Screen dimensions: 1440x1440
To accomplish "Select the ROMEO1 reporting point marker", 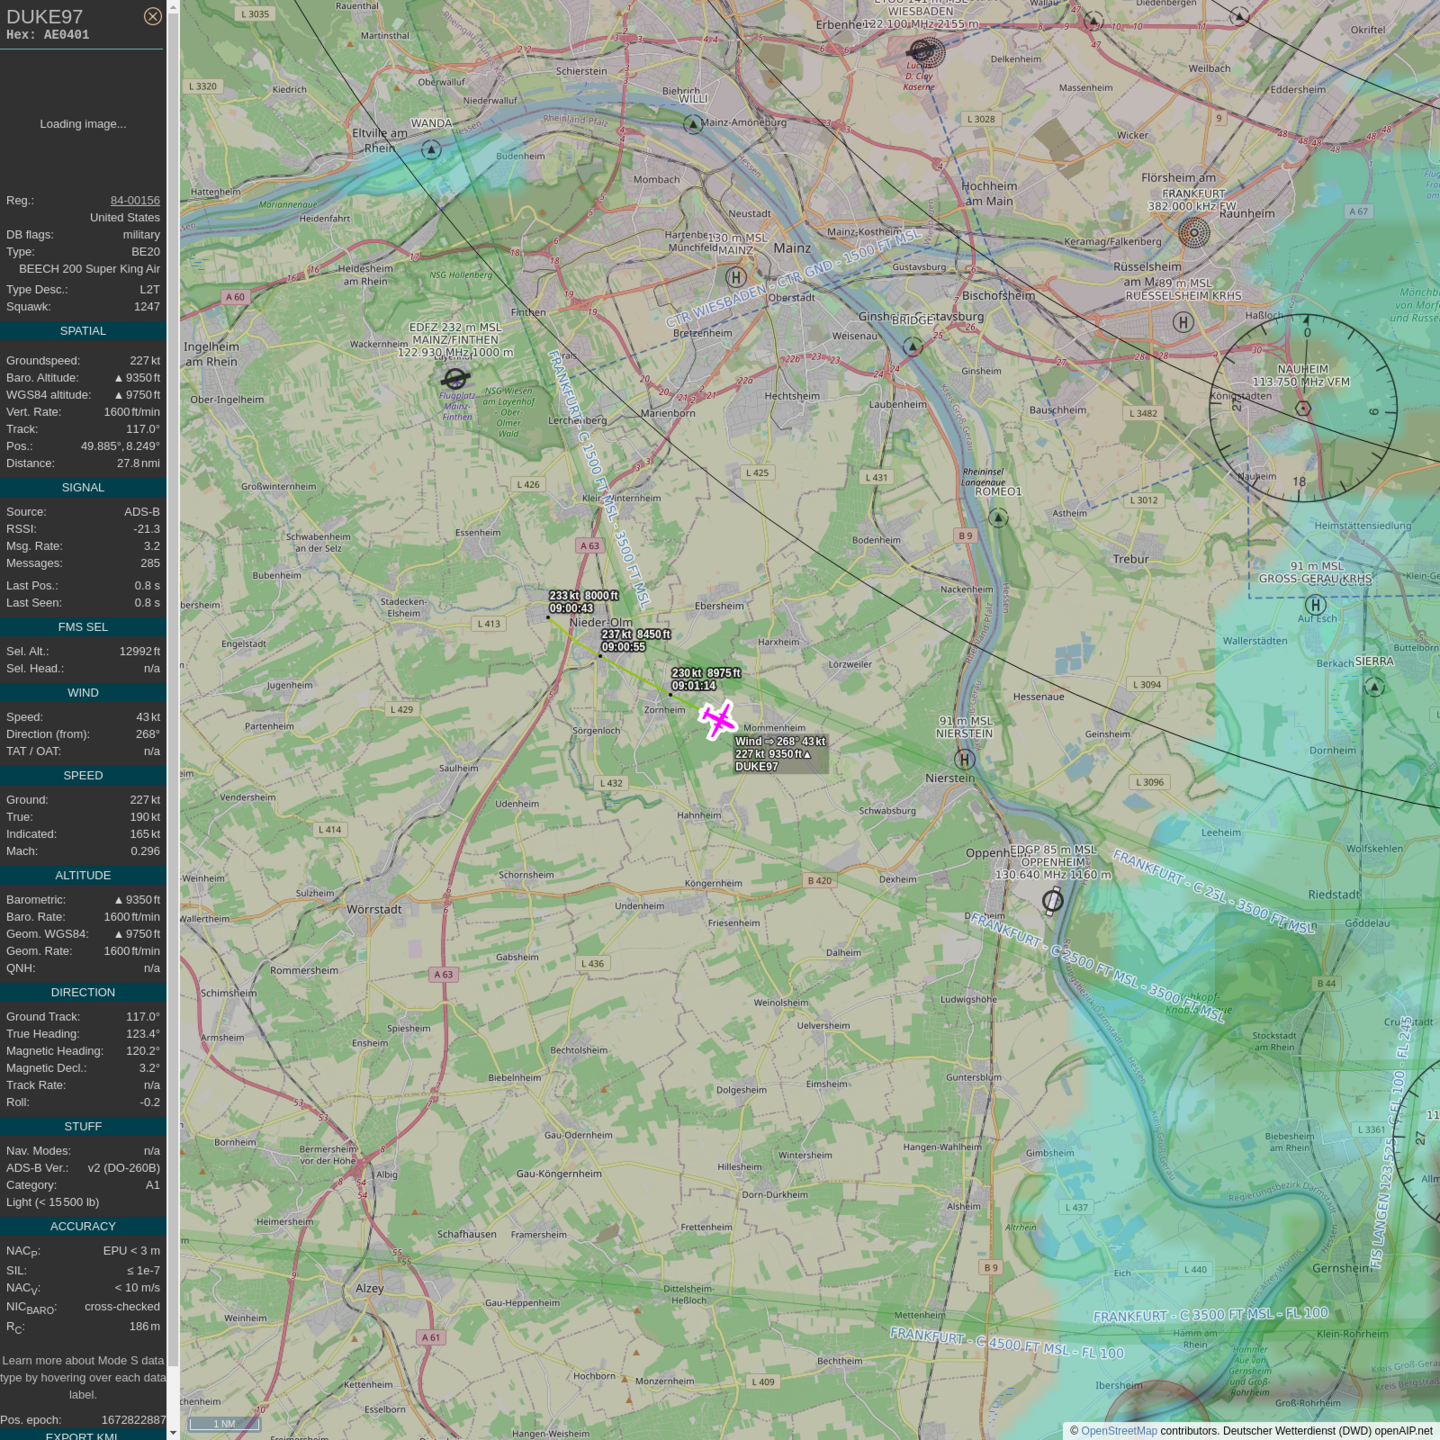I will 998,517.
